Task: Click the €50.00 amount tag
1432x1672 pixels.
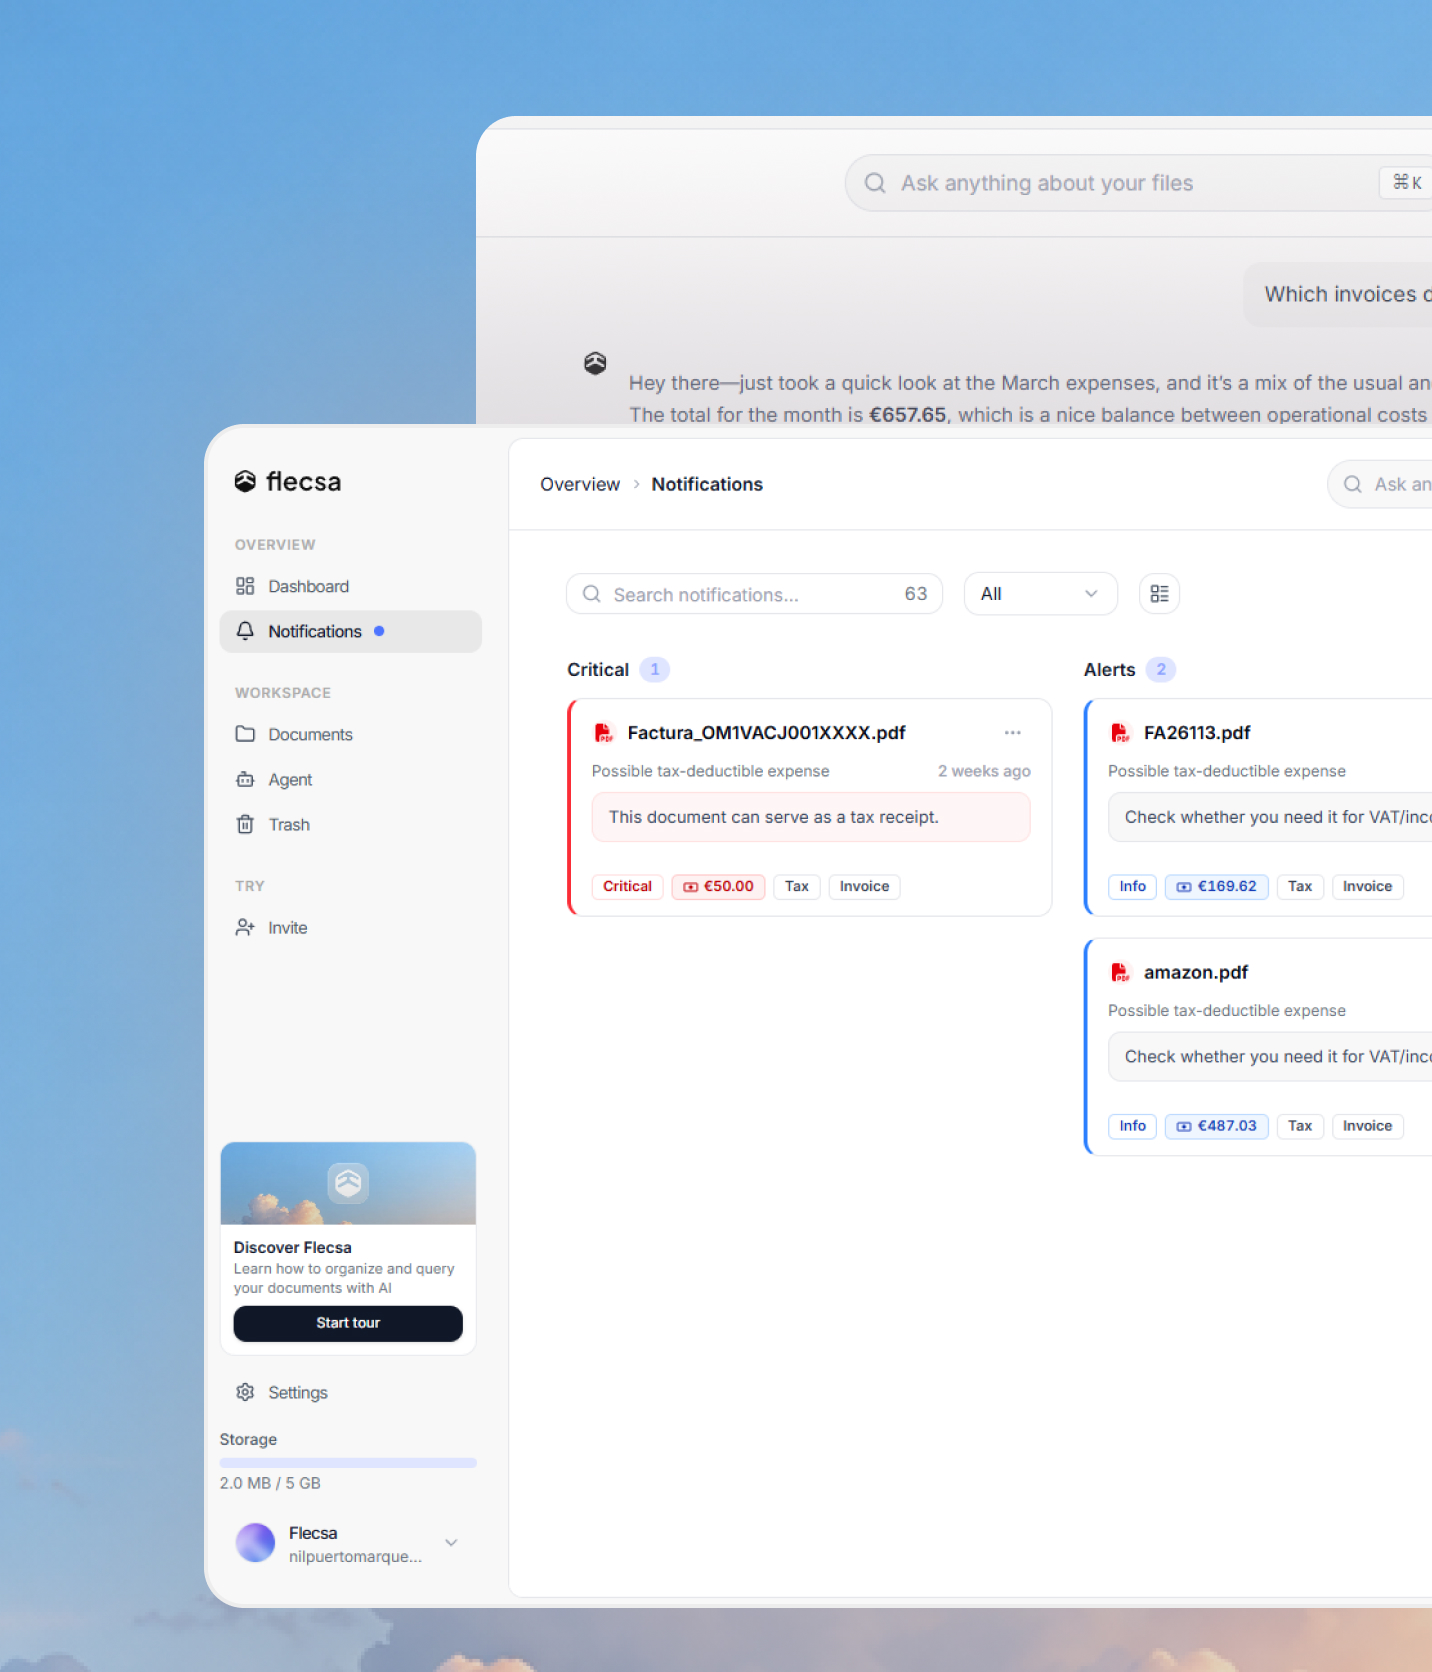Action: point(718,887)
